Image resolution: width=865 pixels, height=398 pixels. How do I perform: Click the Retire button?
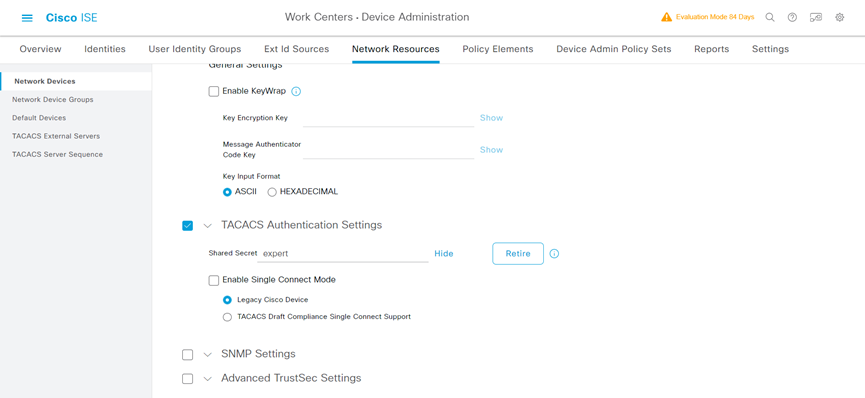[518, 254]
